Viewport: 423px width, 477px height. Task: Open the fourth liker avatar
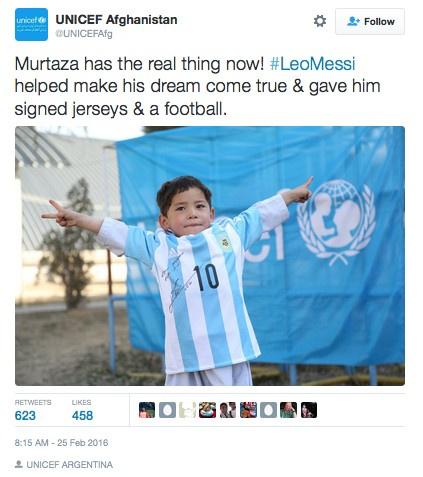click(208, 410)
